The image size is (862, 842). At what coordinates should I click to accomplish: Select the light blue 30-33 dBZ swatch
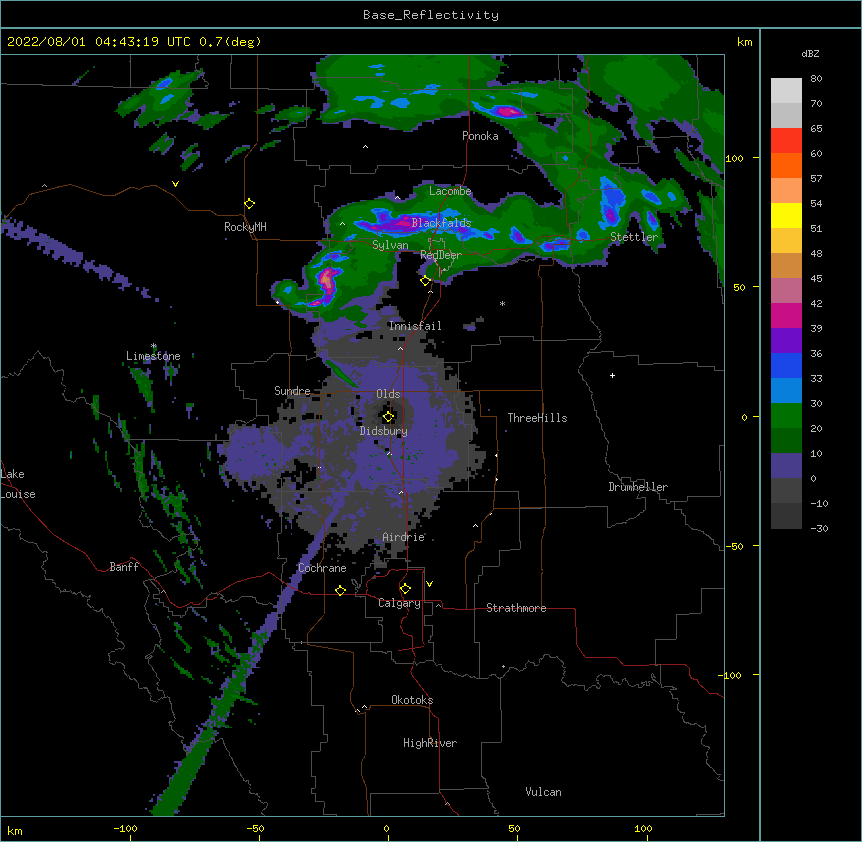pos(786,391)
